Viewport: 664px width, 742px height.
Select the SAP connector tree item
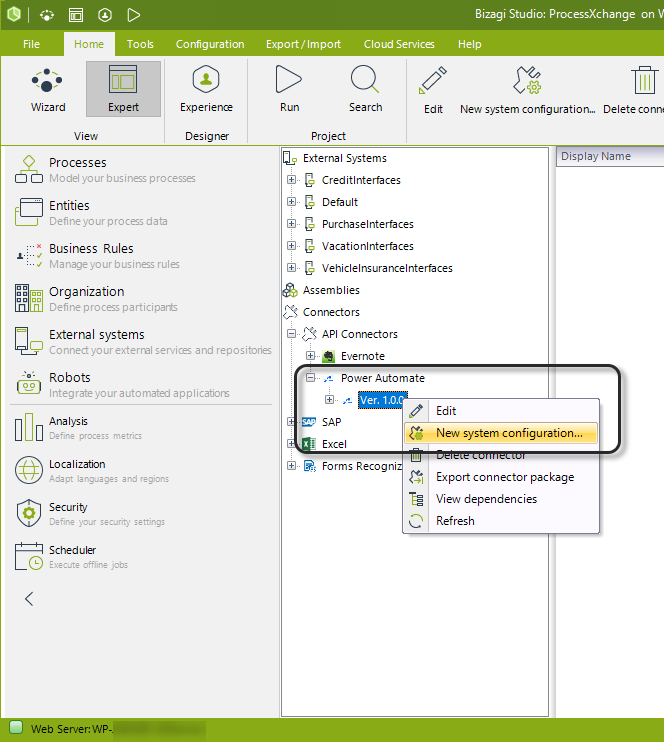tap(331, 422)
